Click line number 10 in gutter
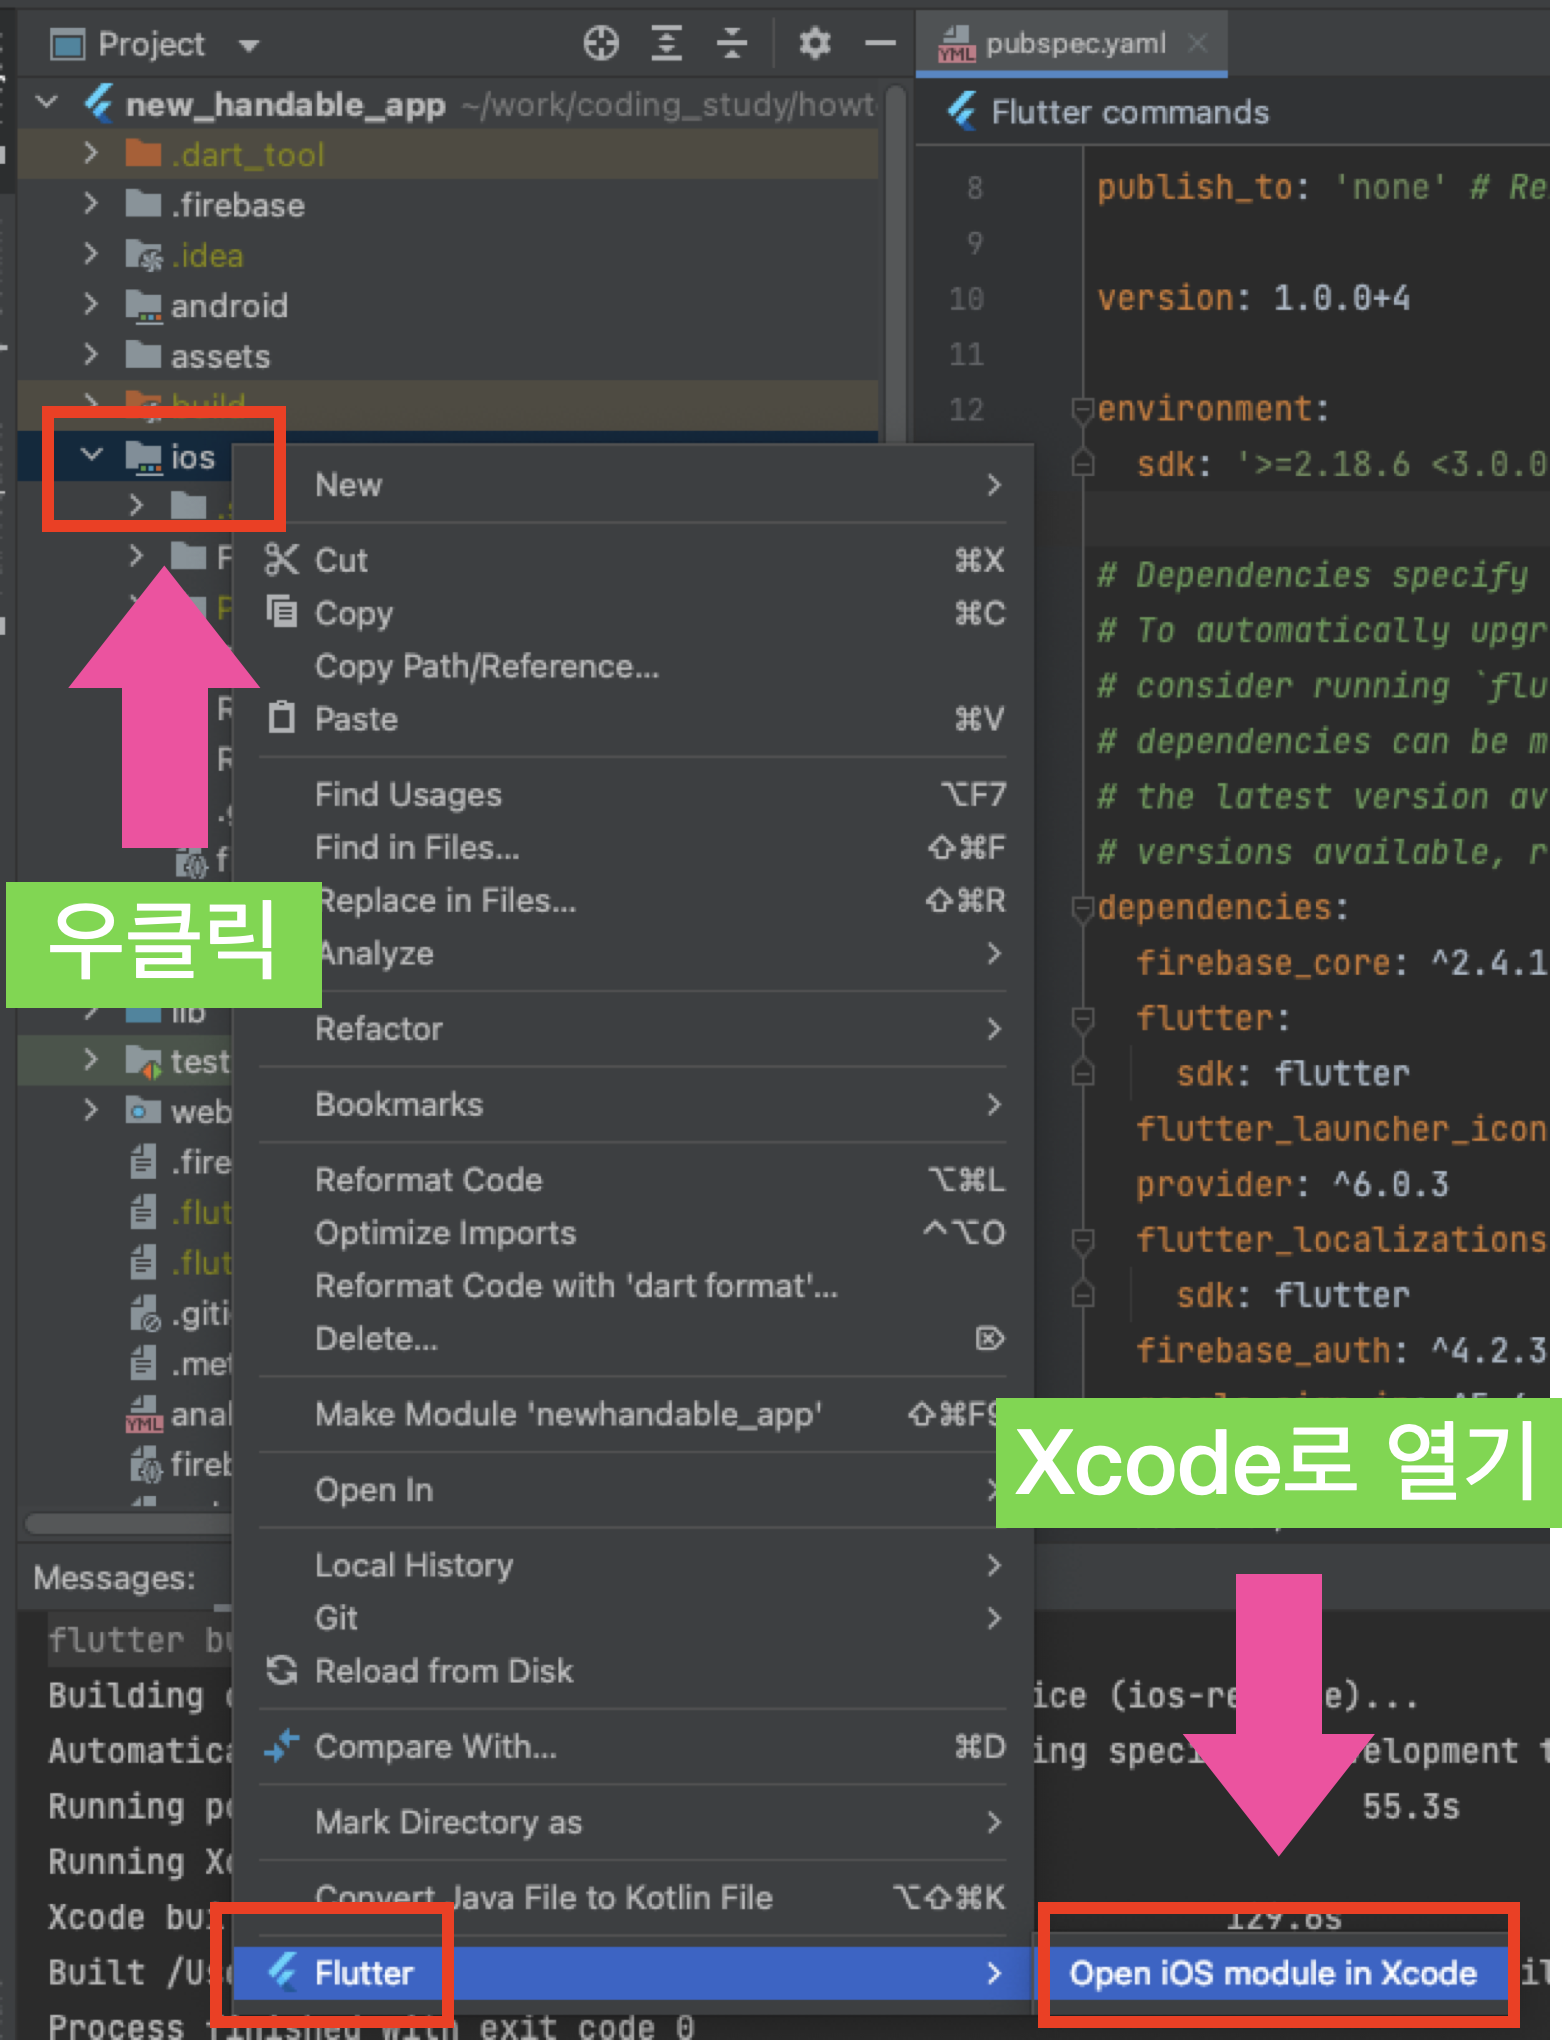This screenshot has height=2040, width=1564. point(966,298)
